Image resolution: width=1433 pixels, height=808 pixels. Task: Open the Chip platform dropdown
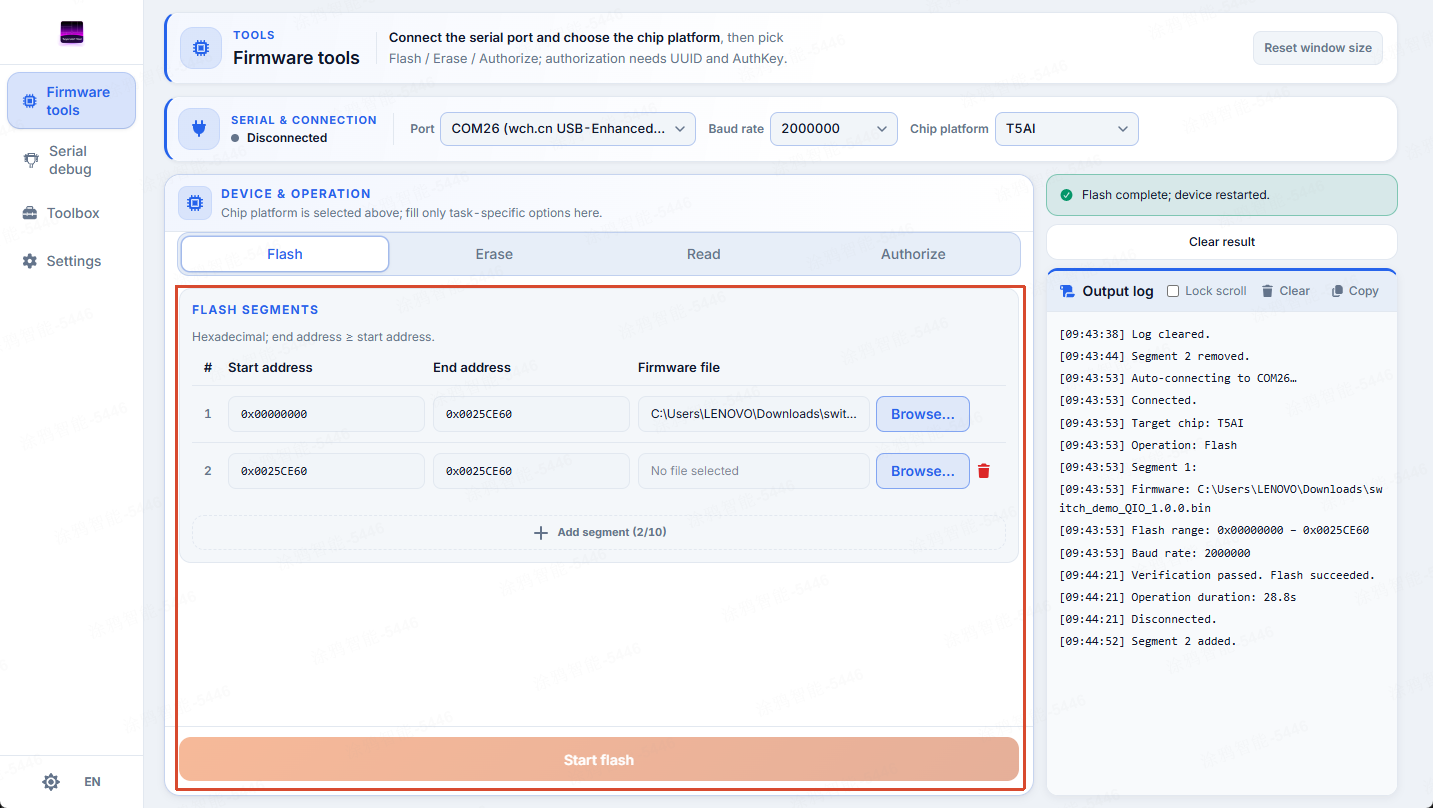(1066, 129)
